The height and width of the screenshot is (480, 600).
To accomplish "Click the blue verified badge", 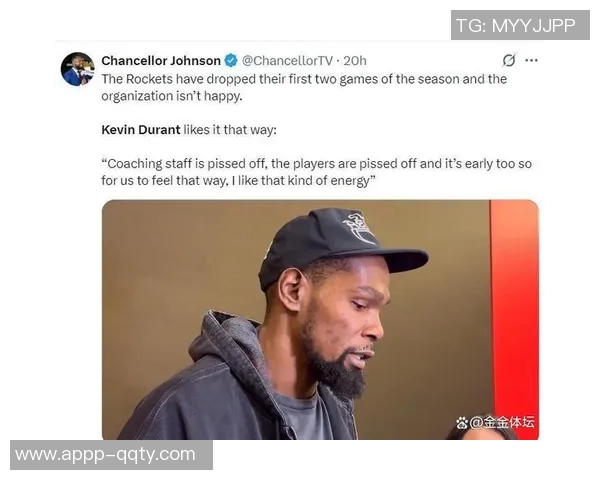I will click(231, 60).
